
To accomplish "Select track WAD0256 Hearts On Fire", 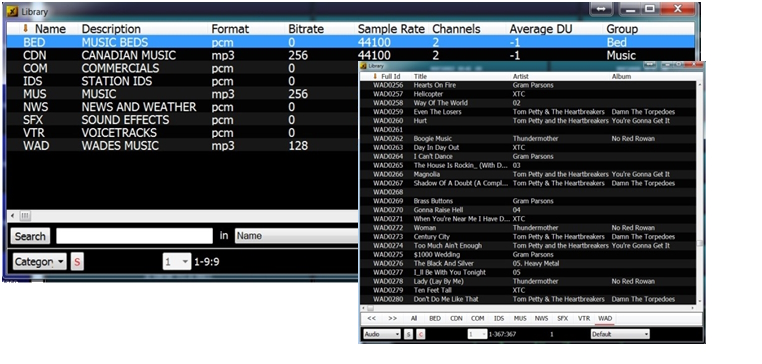I will 528,85.
